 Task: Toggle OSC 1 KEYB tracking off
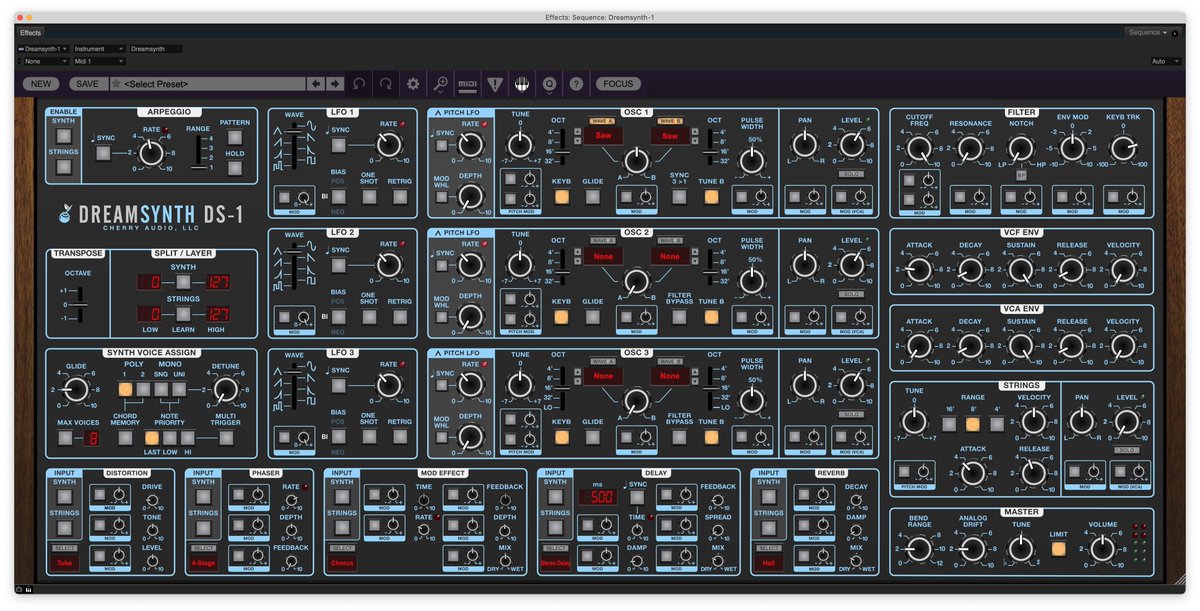[561, 197]
